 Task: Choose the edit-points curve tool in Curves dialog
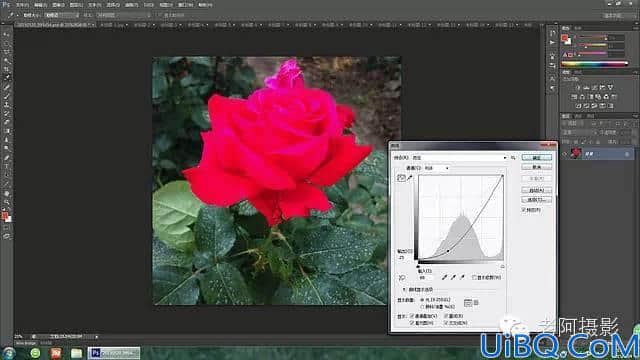coord(401,178)
